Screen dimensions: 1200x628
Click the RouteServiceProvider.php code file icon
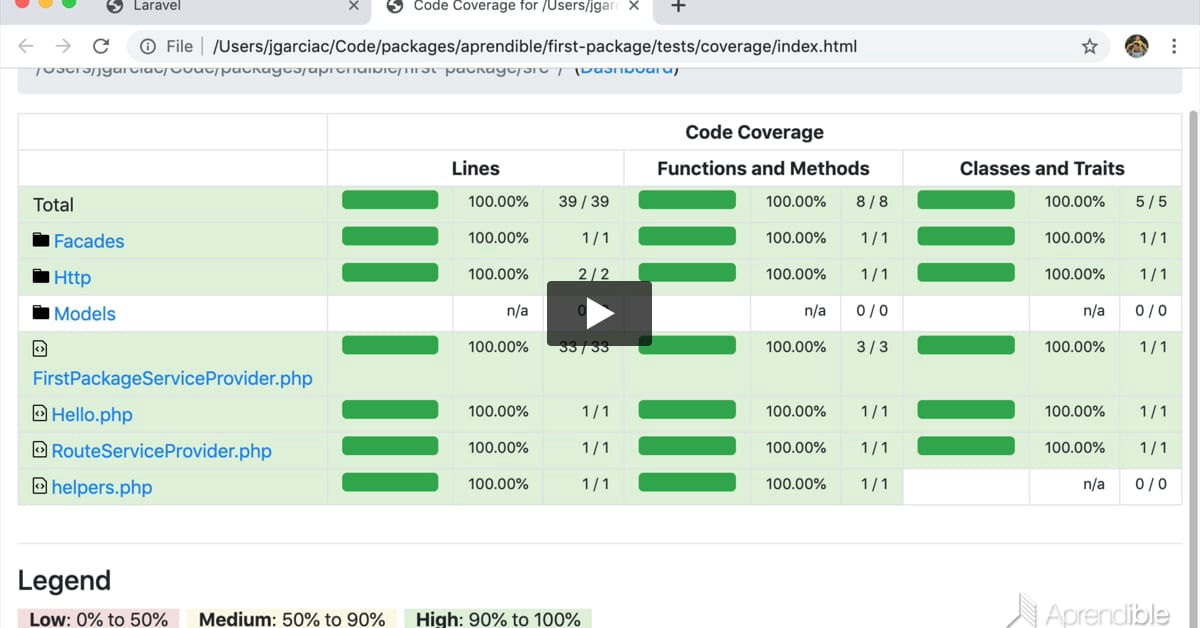pyautogui.click(x=40, y=450)
